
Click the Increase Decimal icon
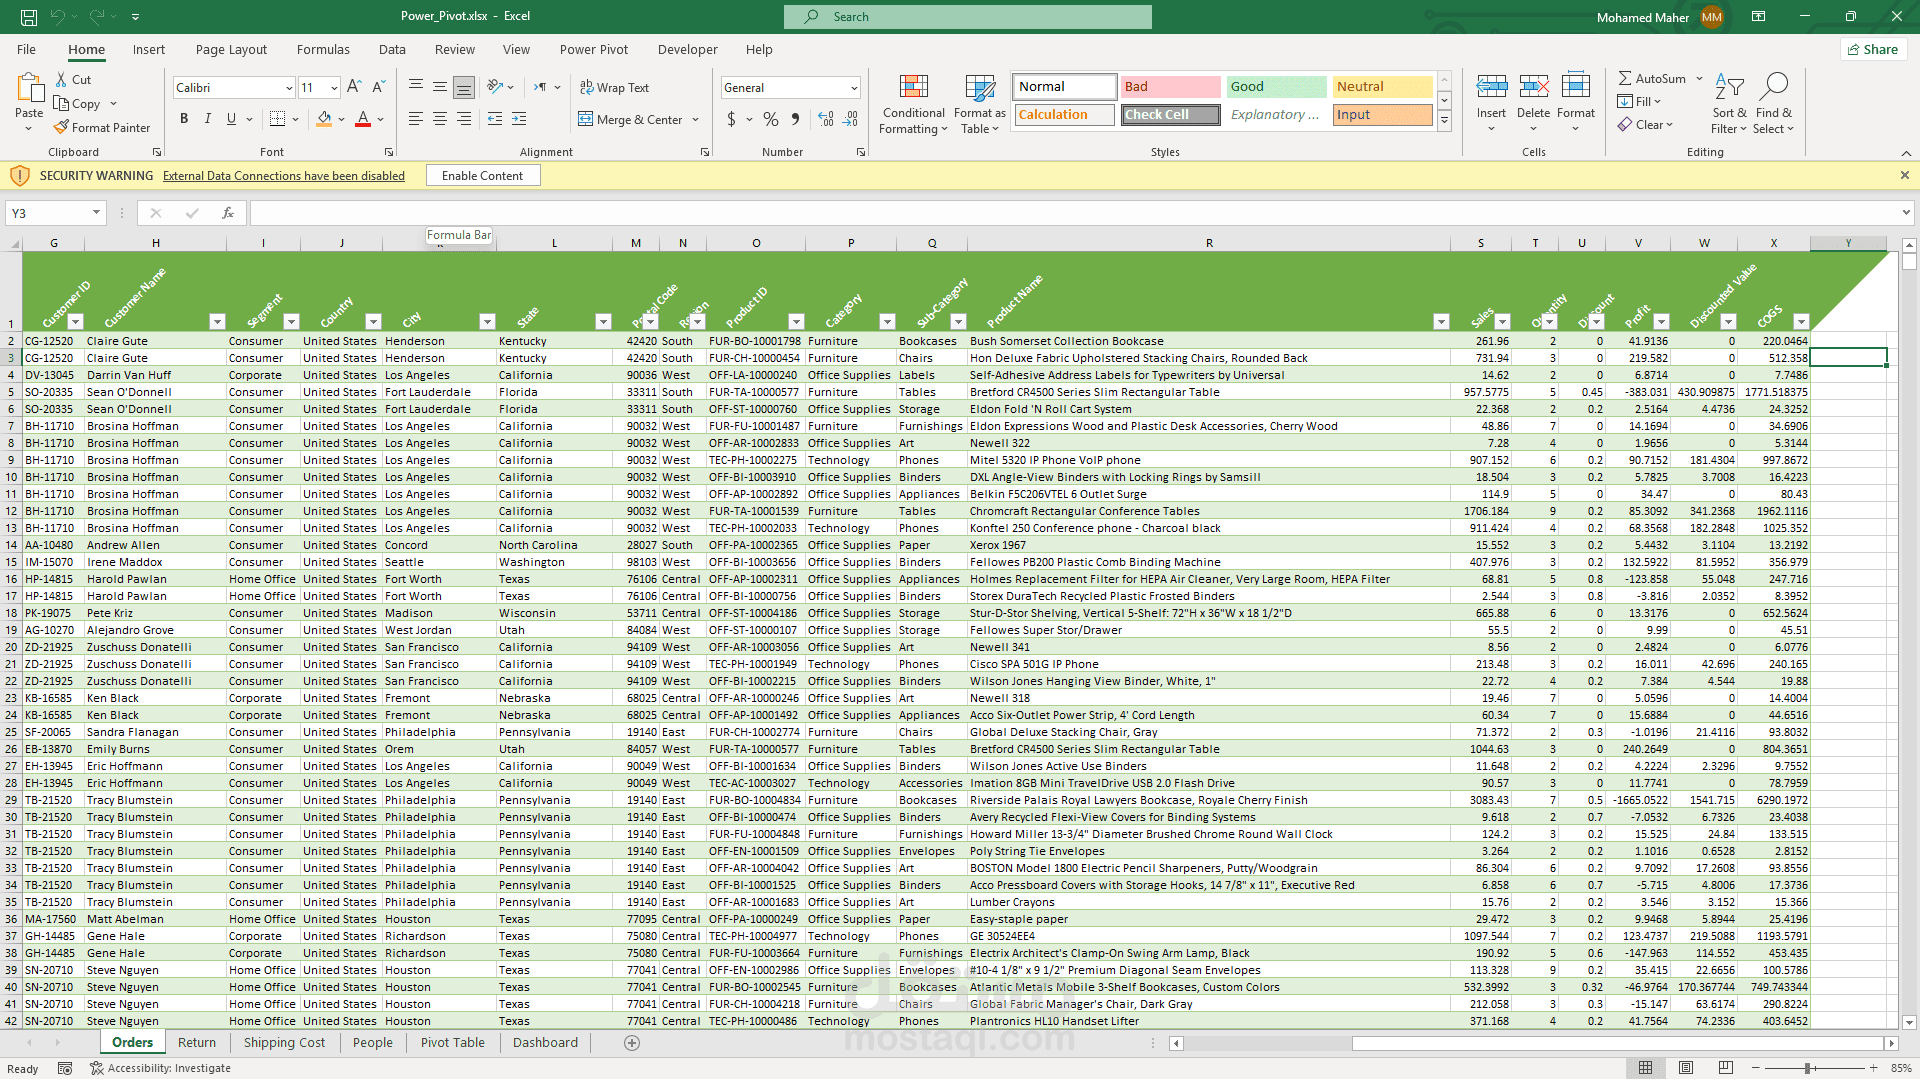coord(826,119)
